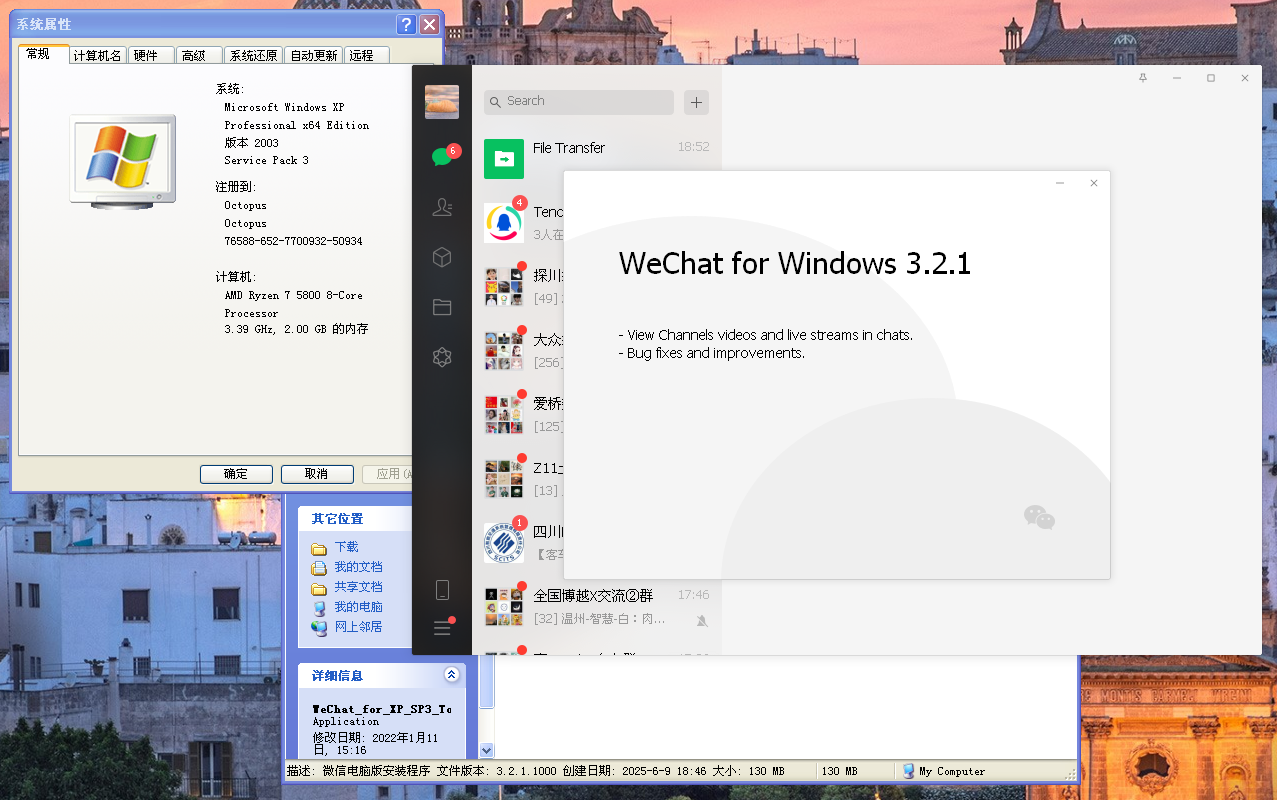The width and height of the screenshot is (1277, 800).
Task: Open the 共享文档 link in Explorer
Action: coord(358,587)
